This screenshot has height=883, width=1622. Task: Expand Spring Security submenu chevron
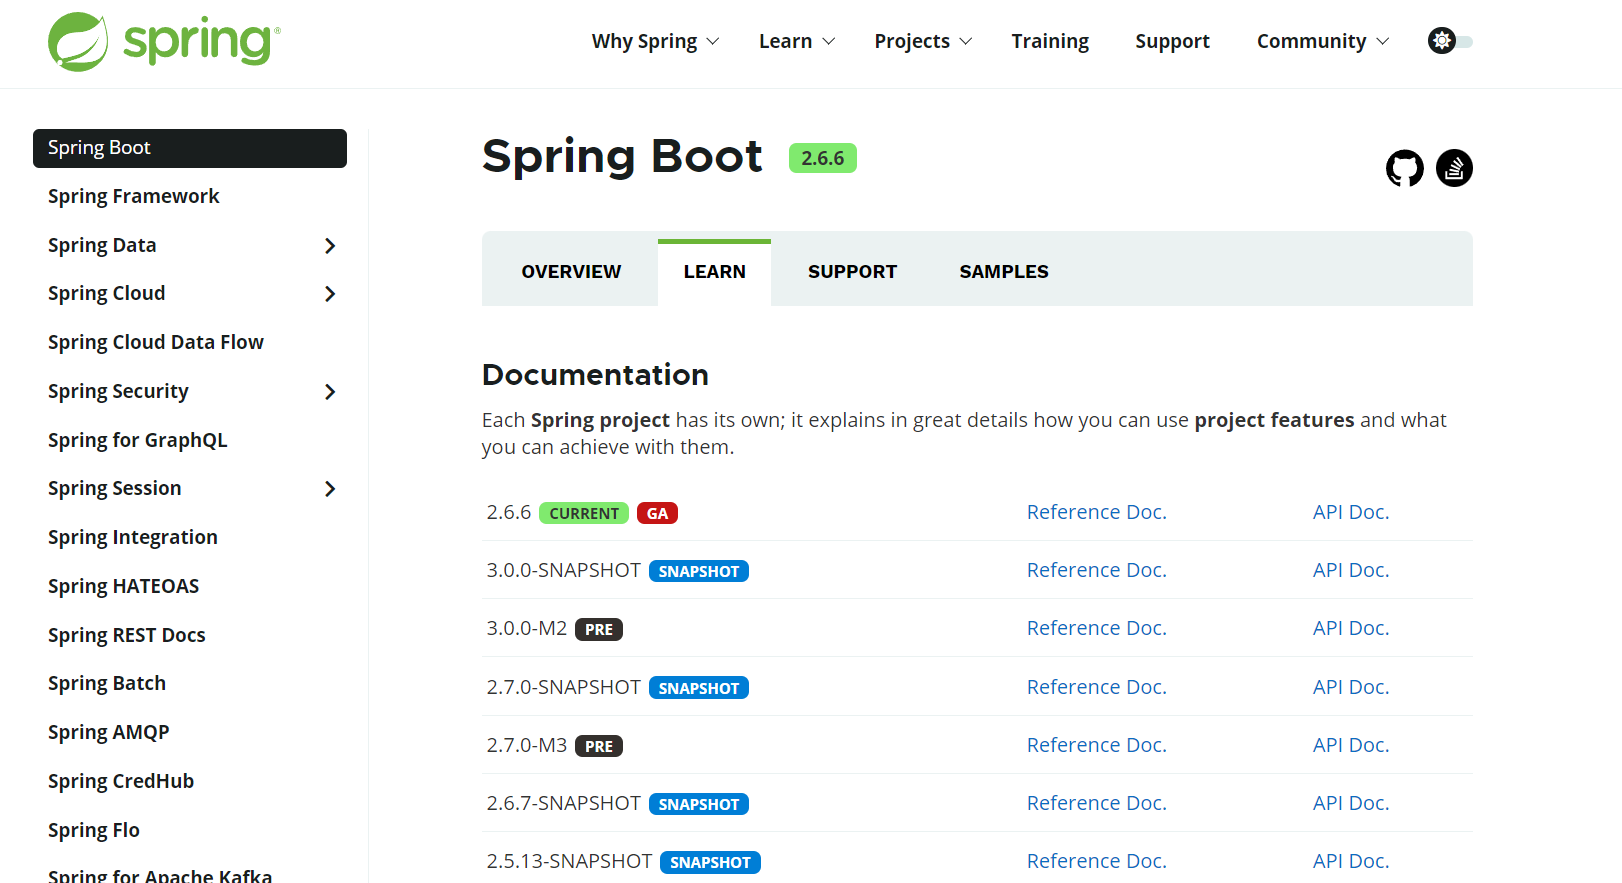click(x=330, y=392)
